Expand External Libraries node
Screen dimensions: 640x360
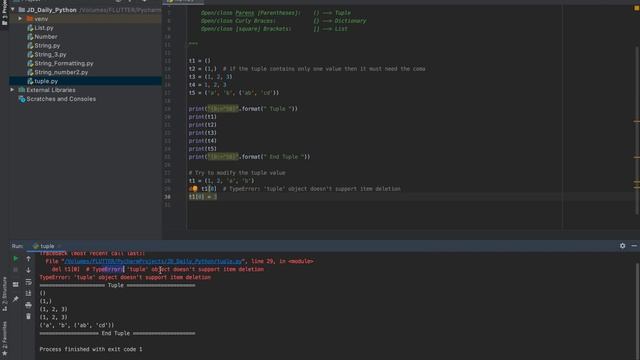coord(13,90)
